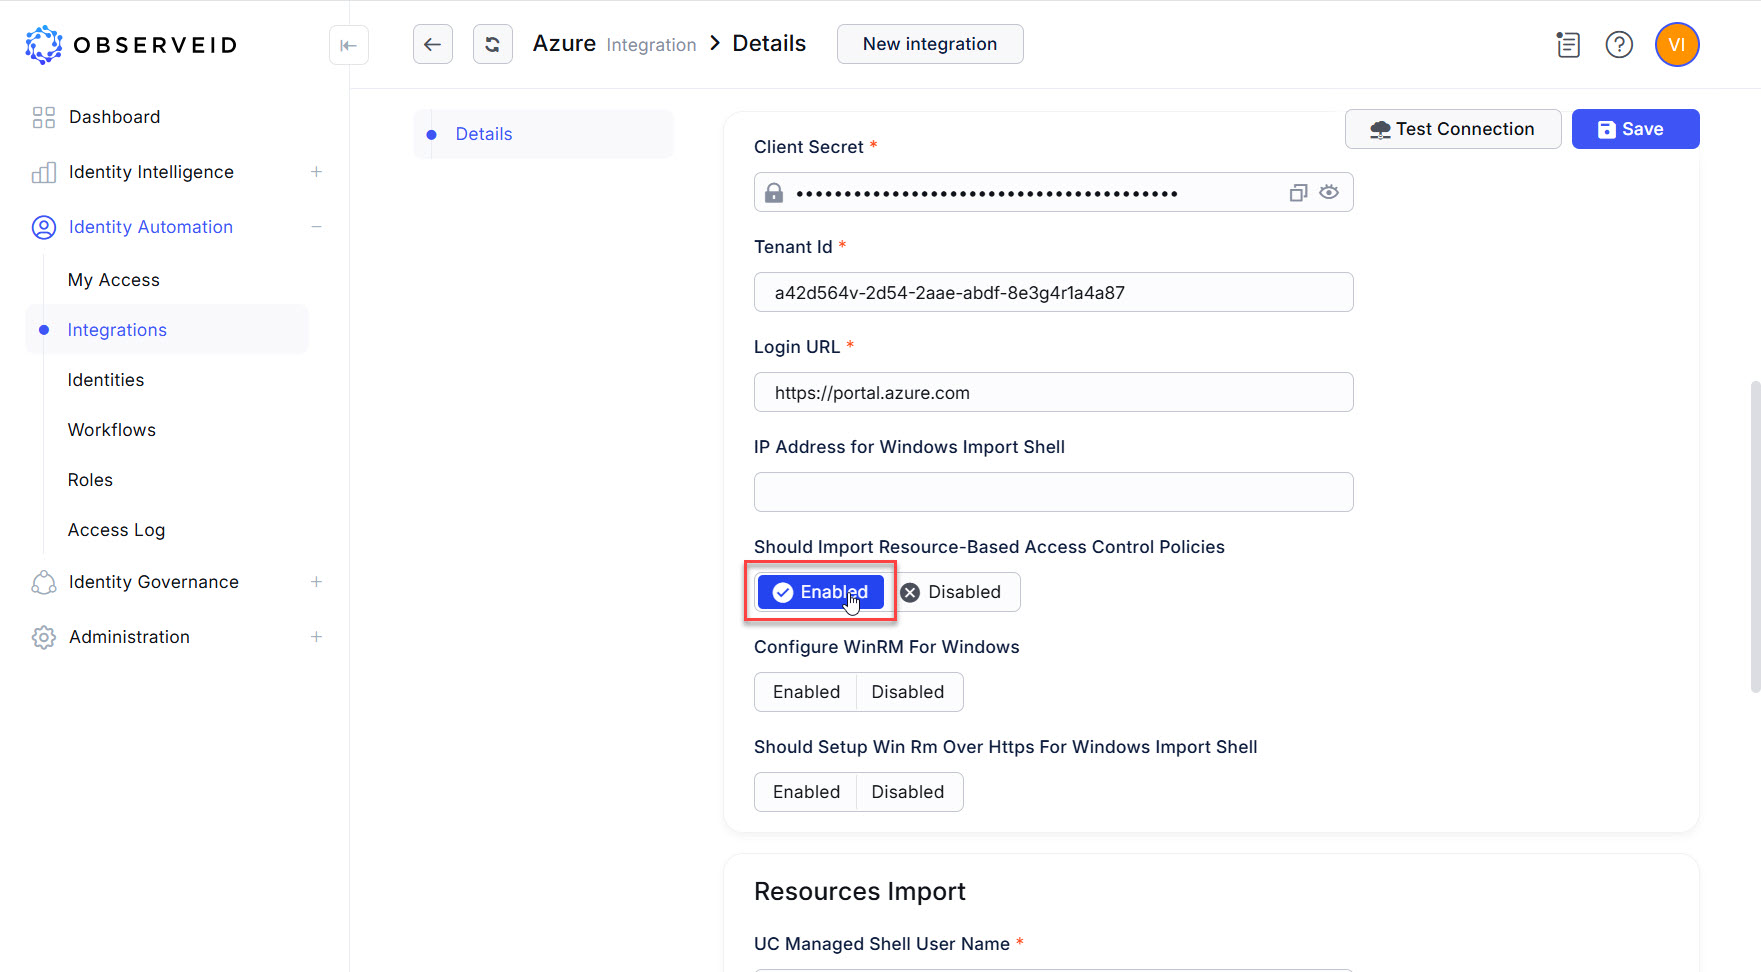This screenshot has height=972, width=1761.
Task: Open the help question mark icon
Action: (1618, 45)
